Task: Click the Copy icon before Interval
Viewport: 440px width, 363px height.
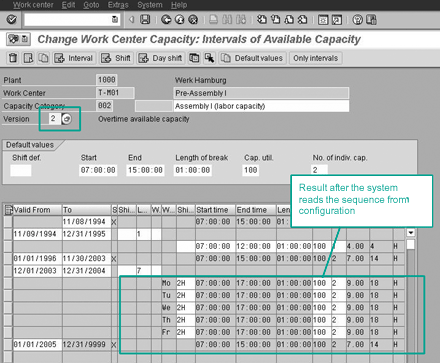Action: (43, 58)
